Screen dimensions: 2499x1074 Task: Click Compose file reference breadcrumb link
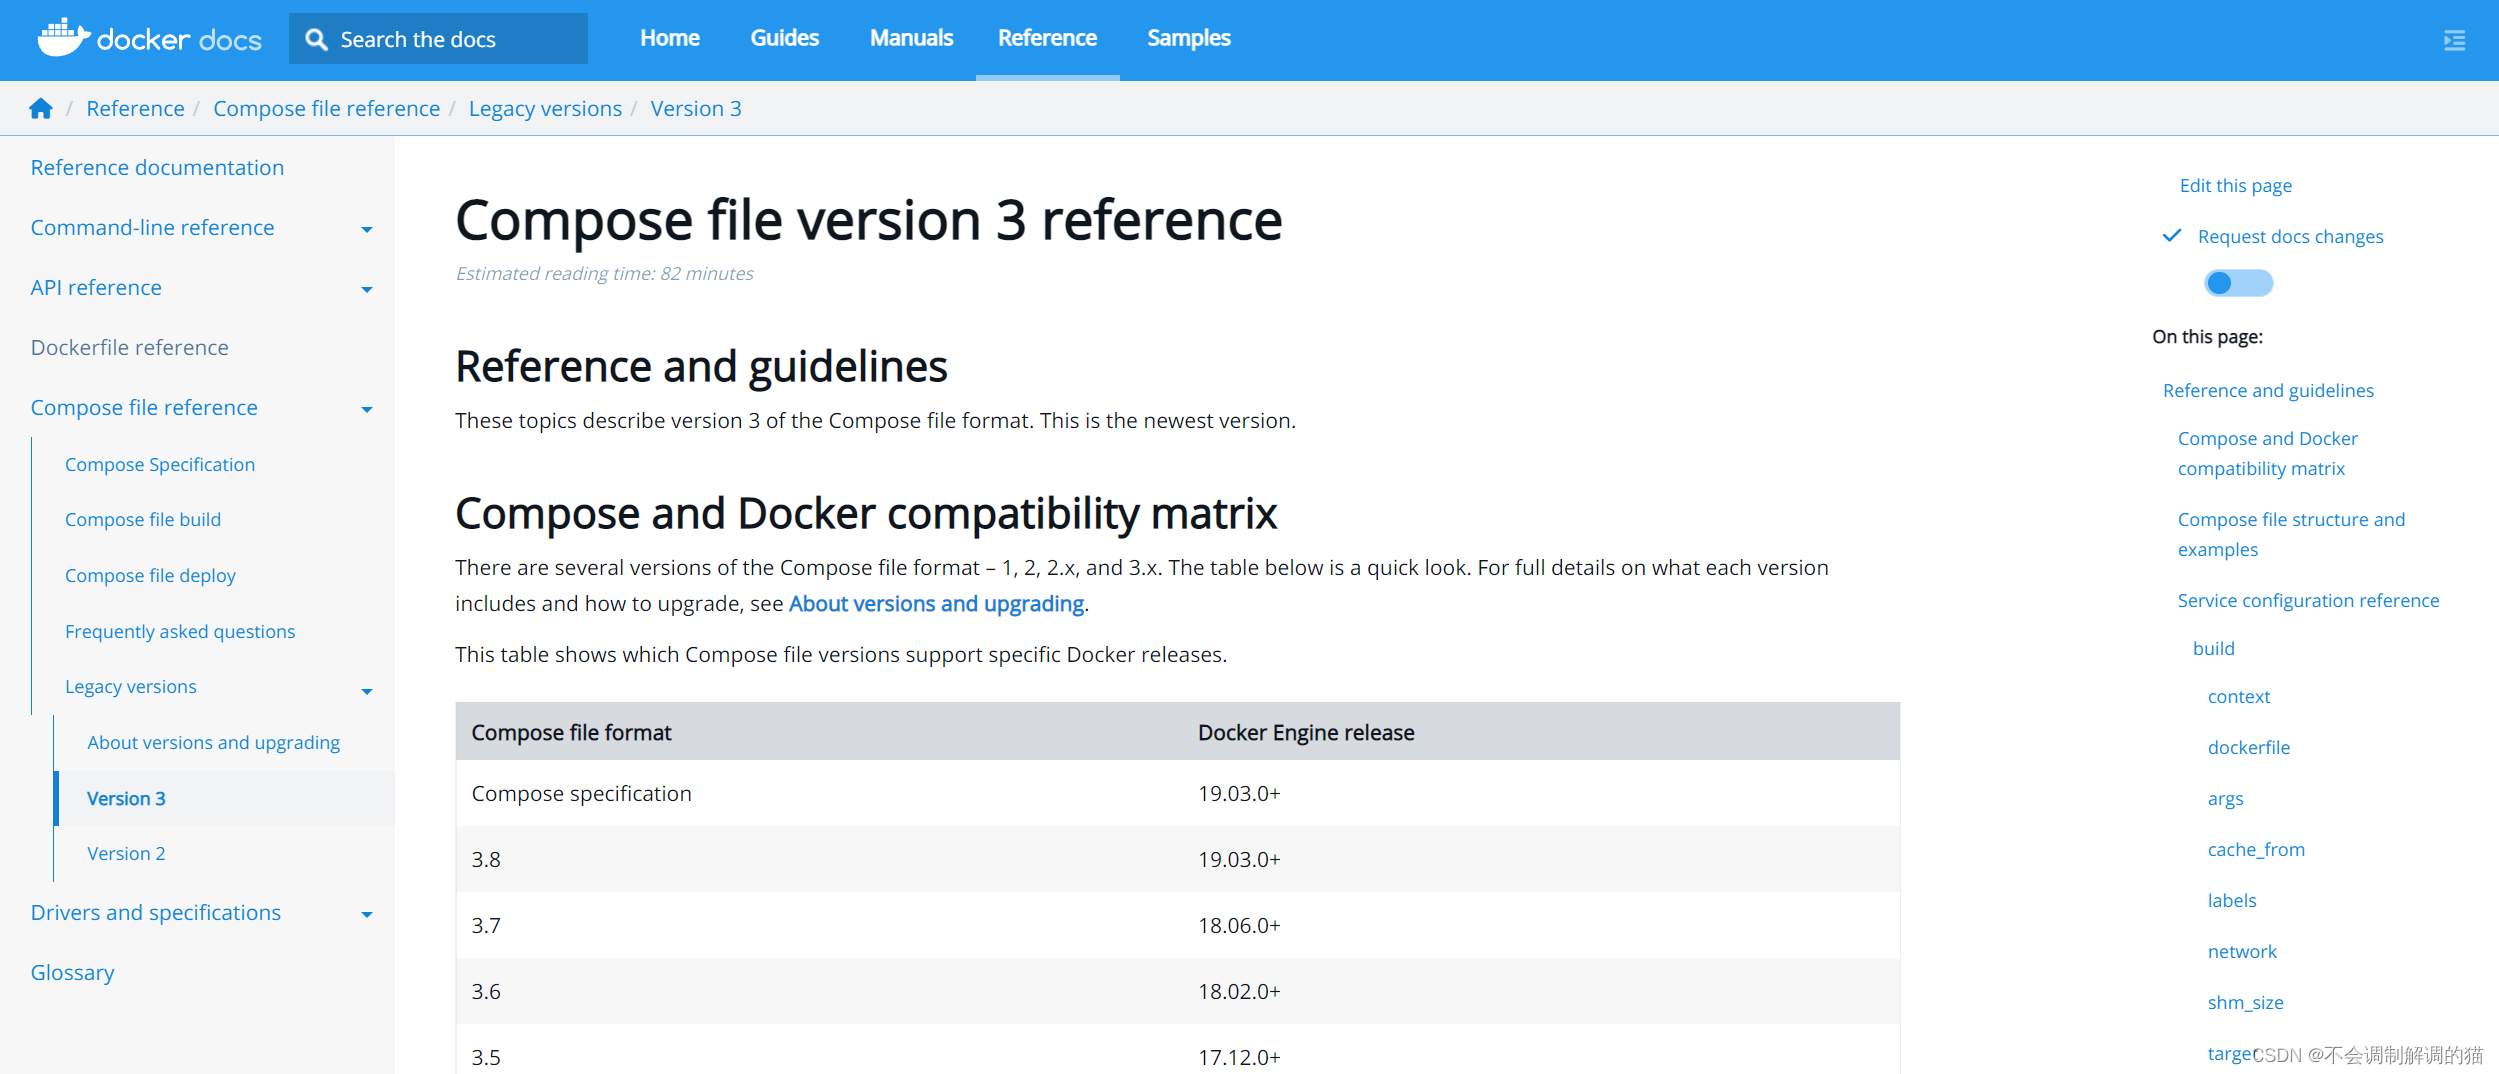tap(326, 108)
